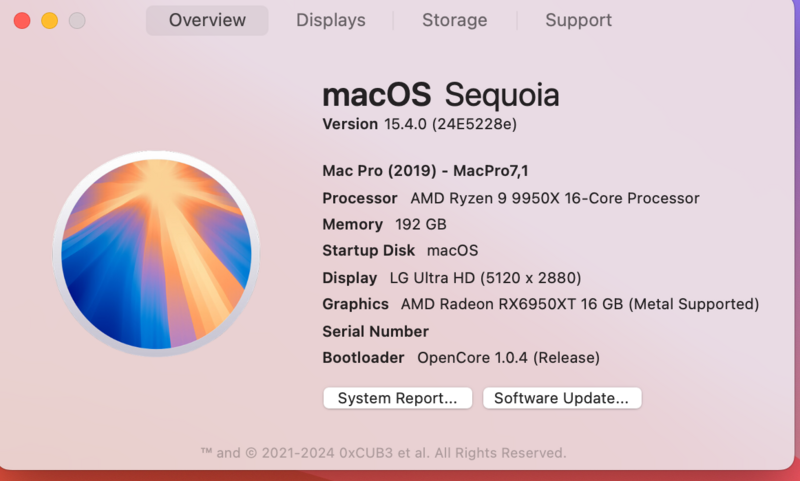Viewport: 800px width, 481px height.
Task: Switch to the Displays tab
Action: pos(331,20)
